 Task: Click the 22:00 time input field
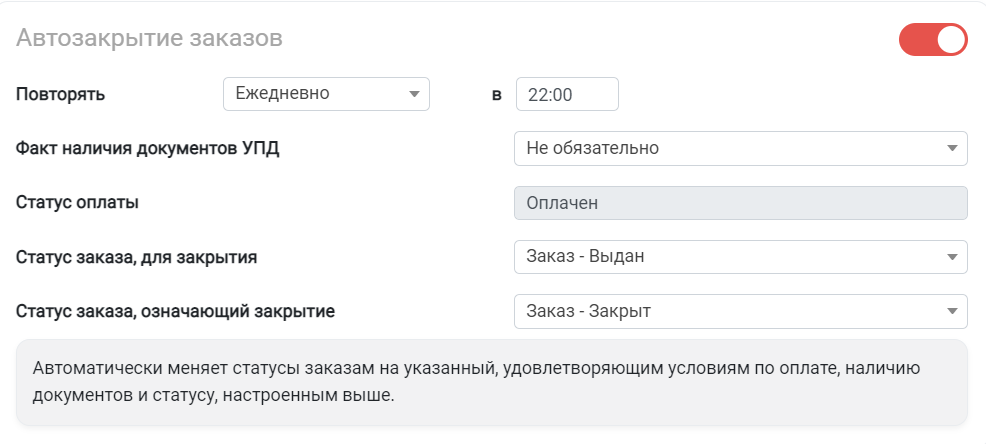(567, 94)
